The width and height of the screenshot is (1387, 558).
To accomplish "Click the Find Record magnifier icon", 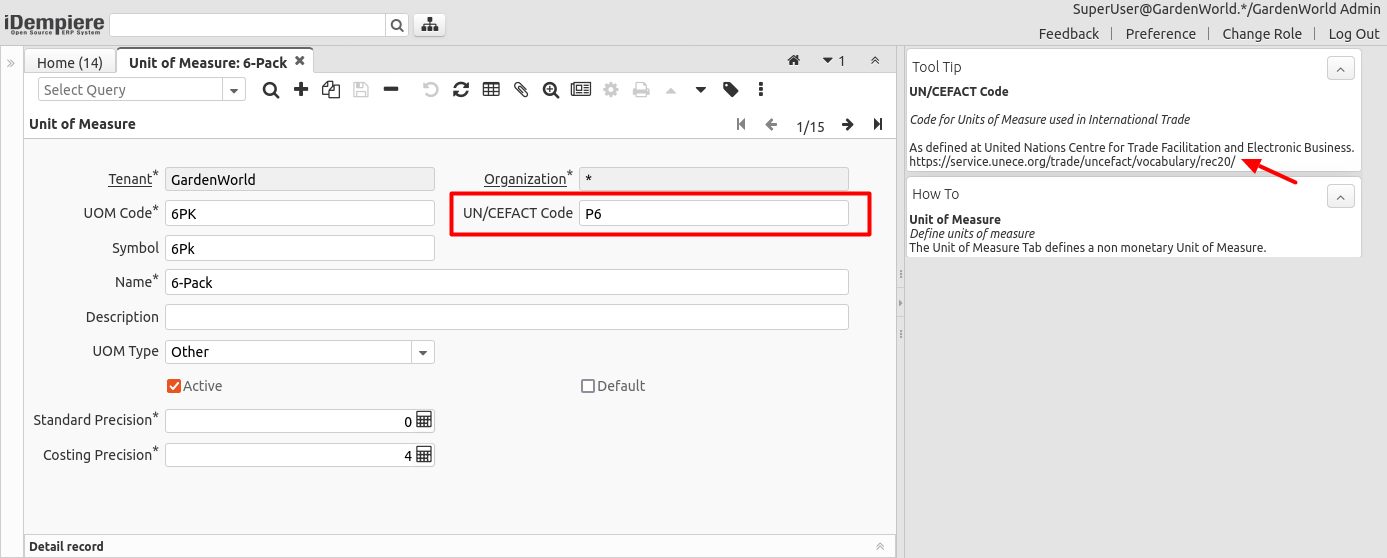I will click(270, 90).
